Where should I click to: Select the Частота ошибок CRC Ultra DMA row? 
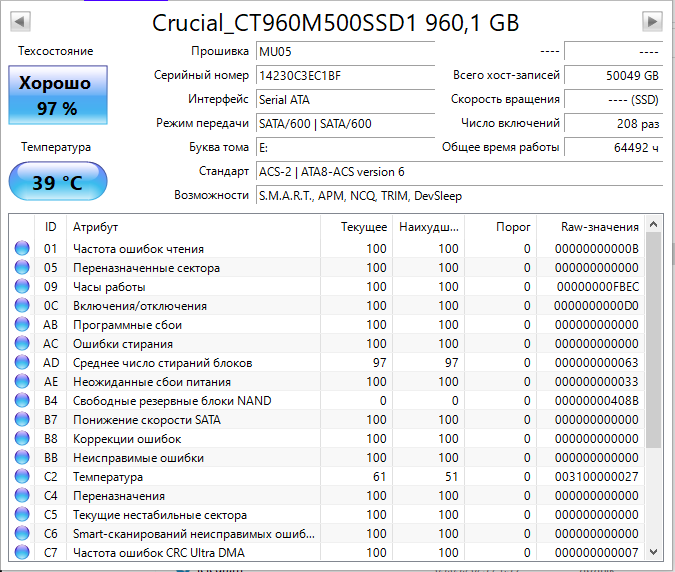pyautogui.click(x=327, y=552)
